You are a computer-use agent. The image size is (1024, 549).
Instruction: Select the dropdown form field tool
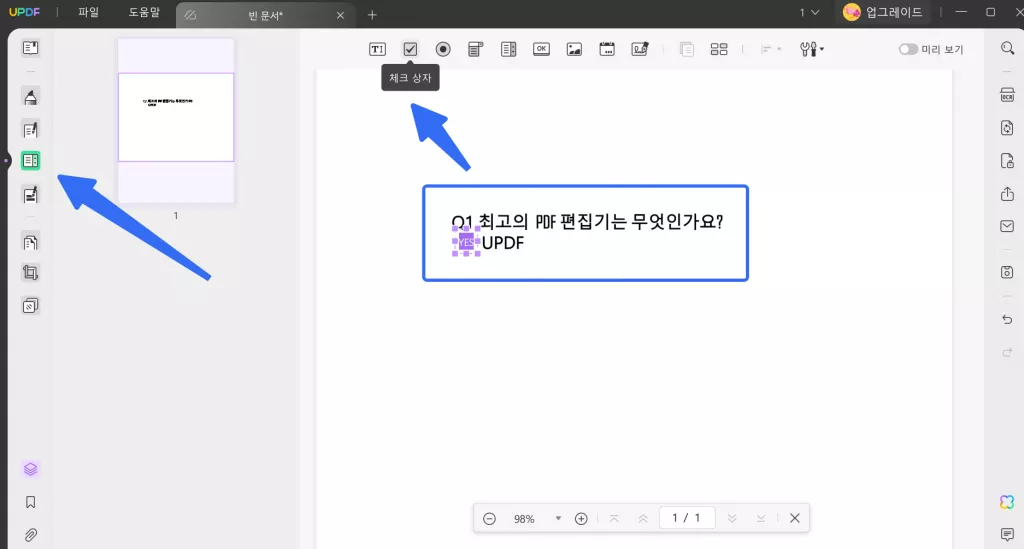[x=475, y=49]
